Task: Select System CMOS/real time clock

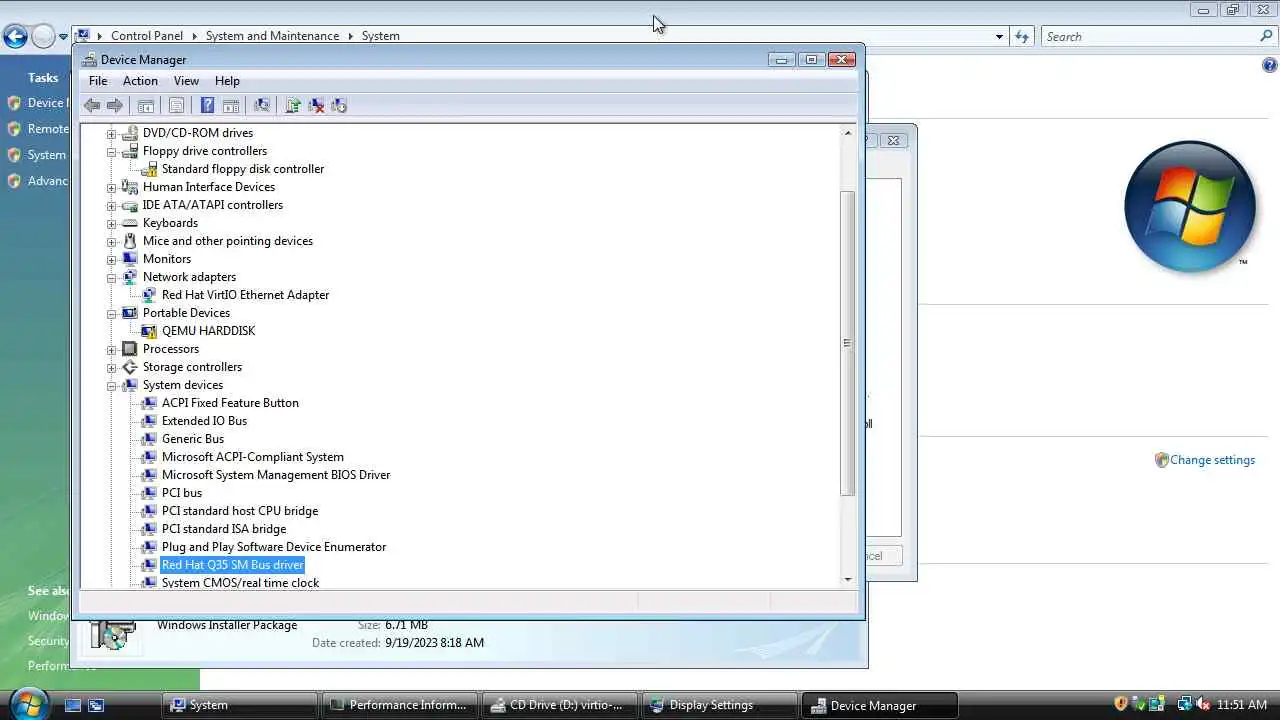Action: (x=240, y=582)
